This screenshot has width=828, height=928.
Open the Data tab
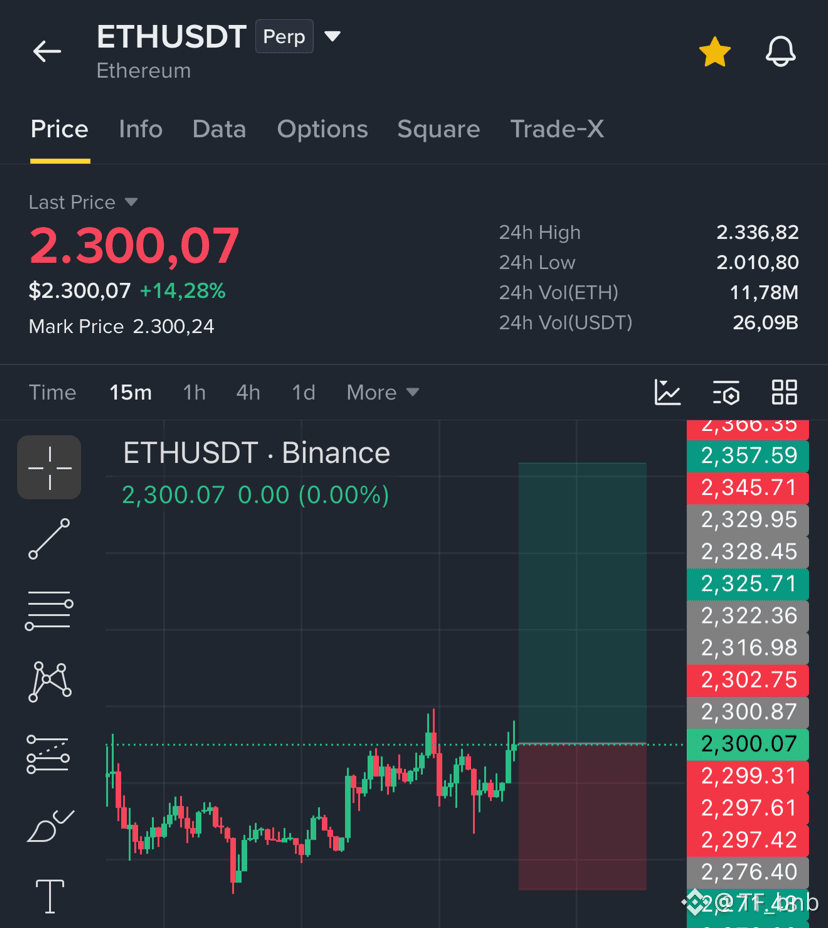219,129
